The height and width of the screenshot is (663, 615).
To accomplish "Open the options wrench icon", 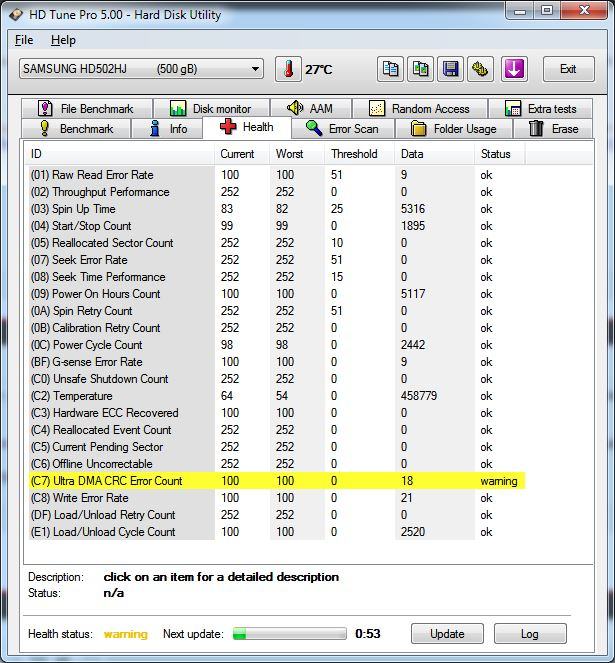I will coord(480,69).
